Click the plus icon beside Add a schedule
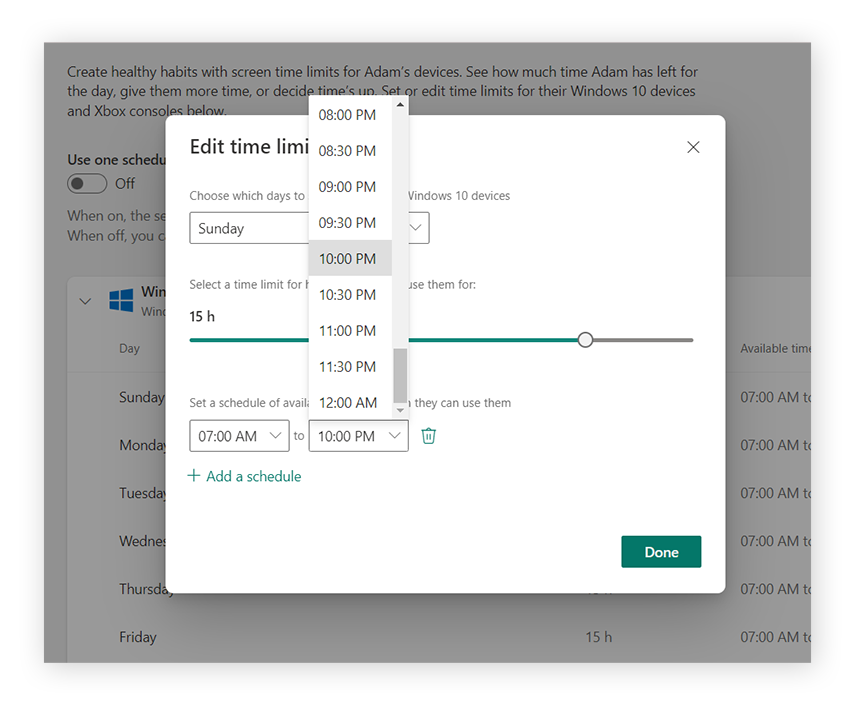855x706 pixels. coord(192,476)
